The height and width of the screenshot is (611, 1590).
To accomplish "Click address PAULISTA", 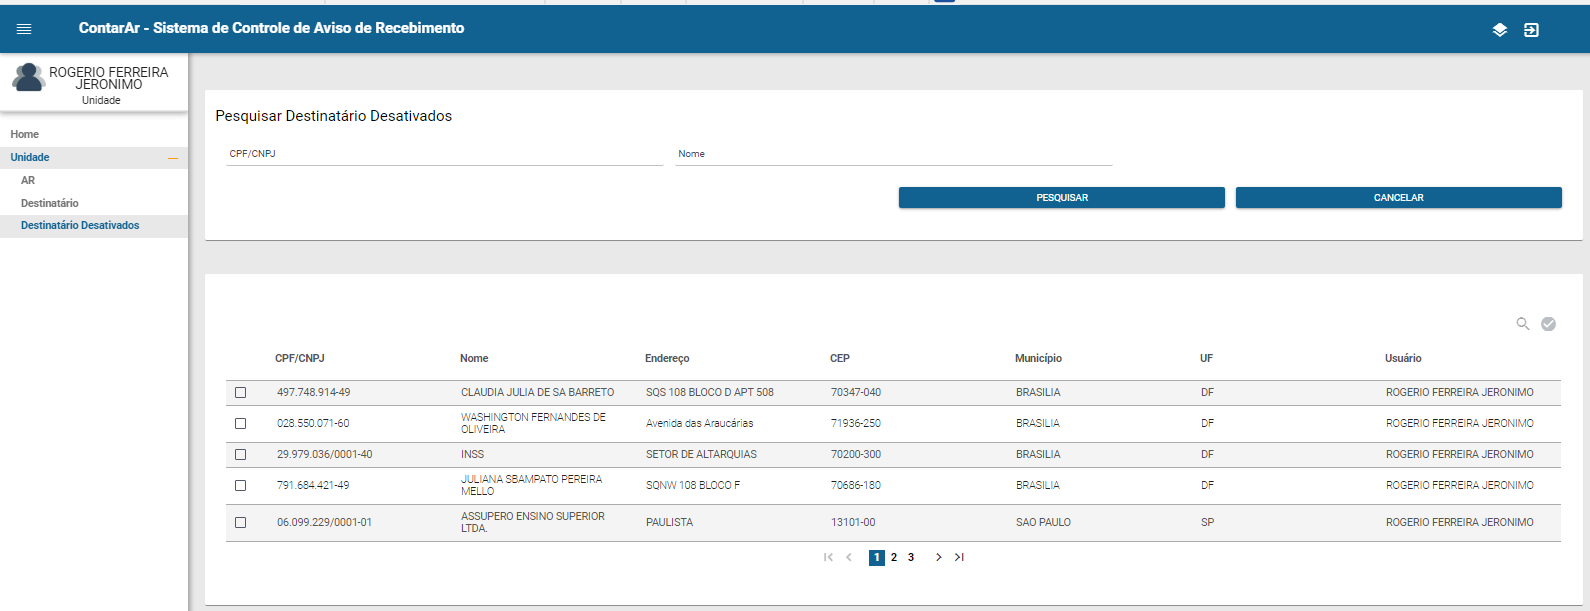I will (669, 523).
